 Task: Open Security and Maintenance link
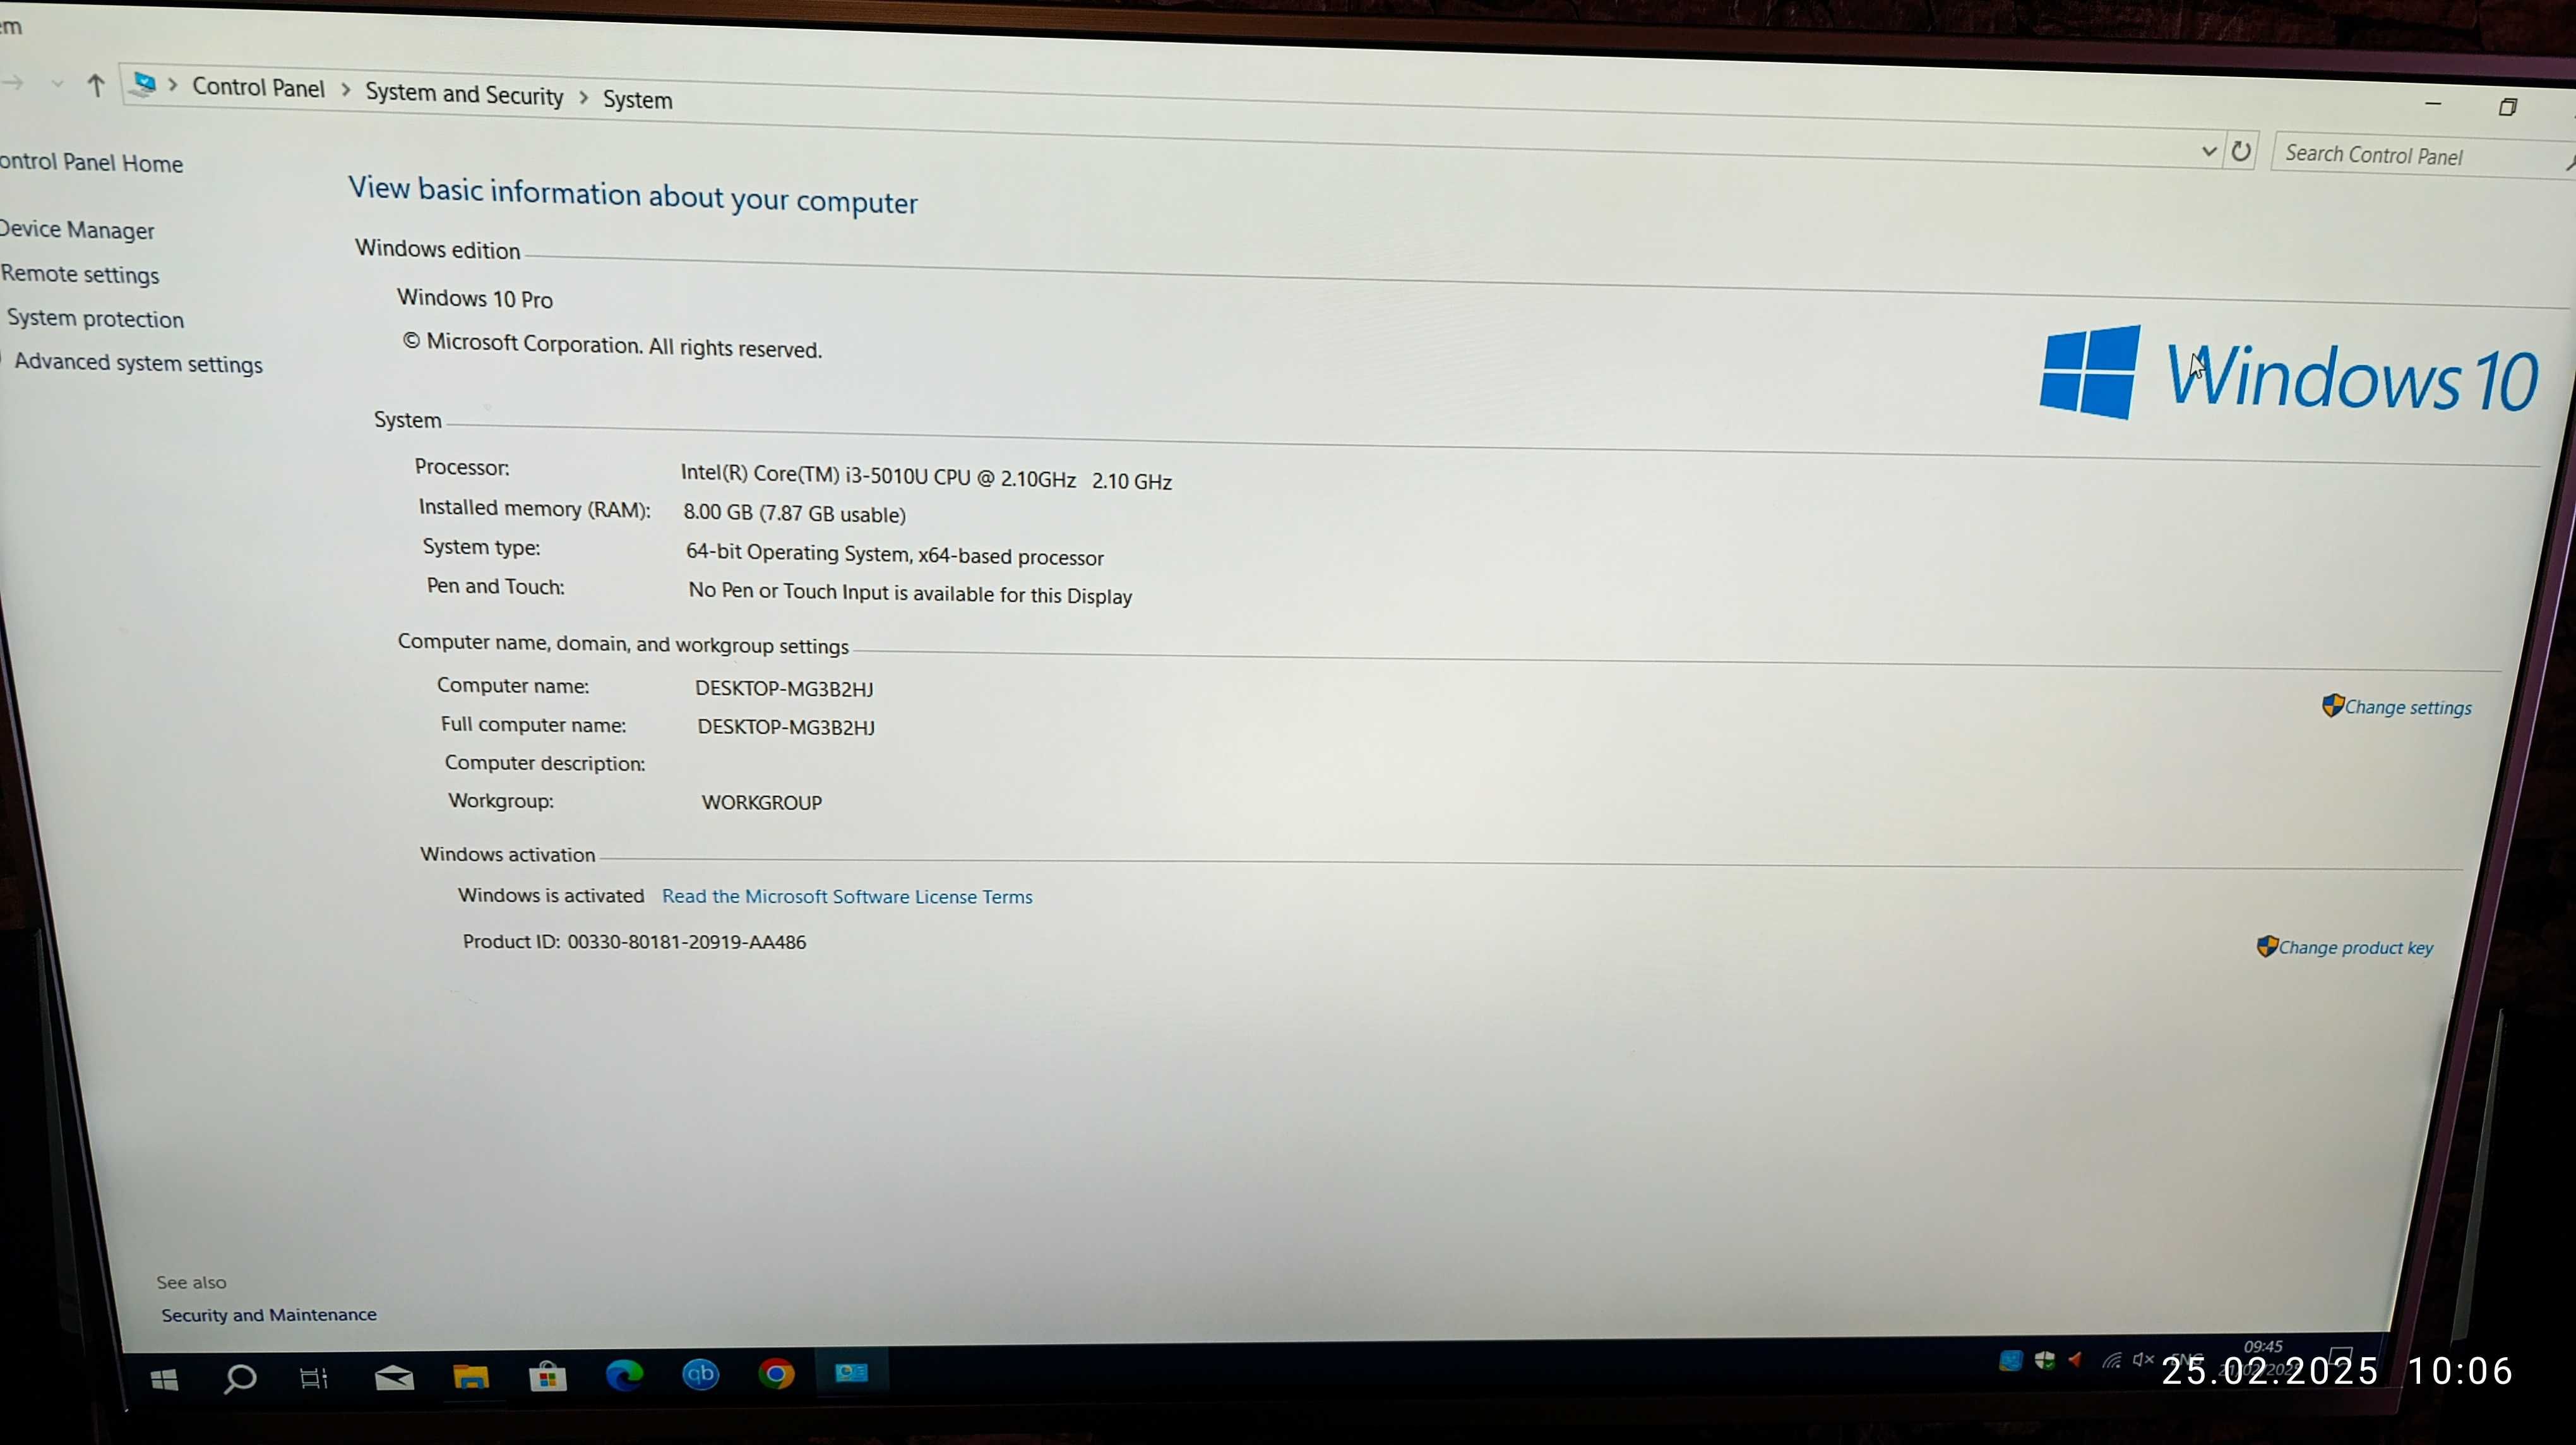269,1314
